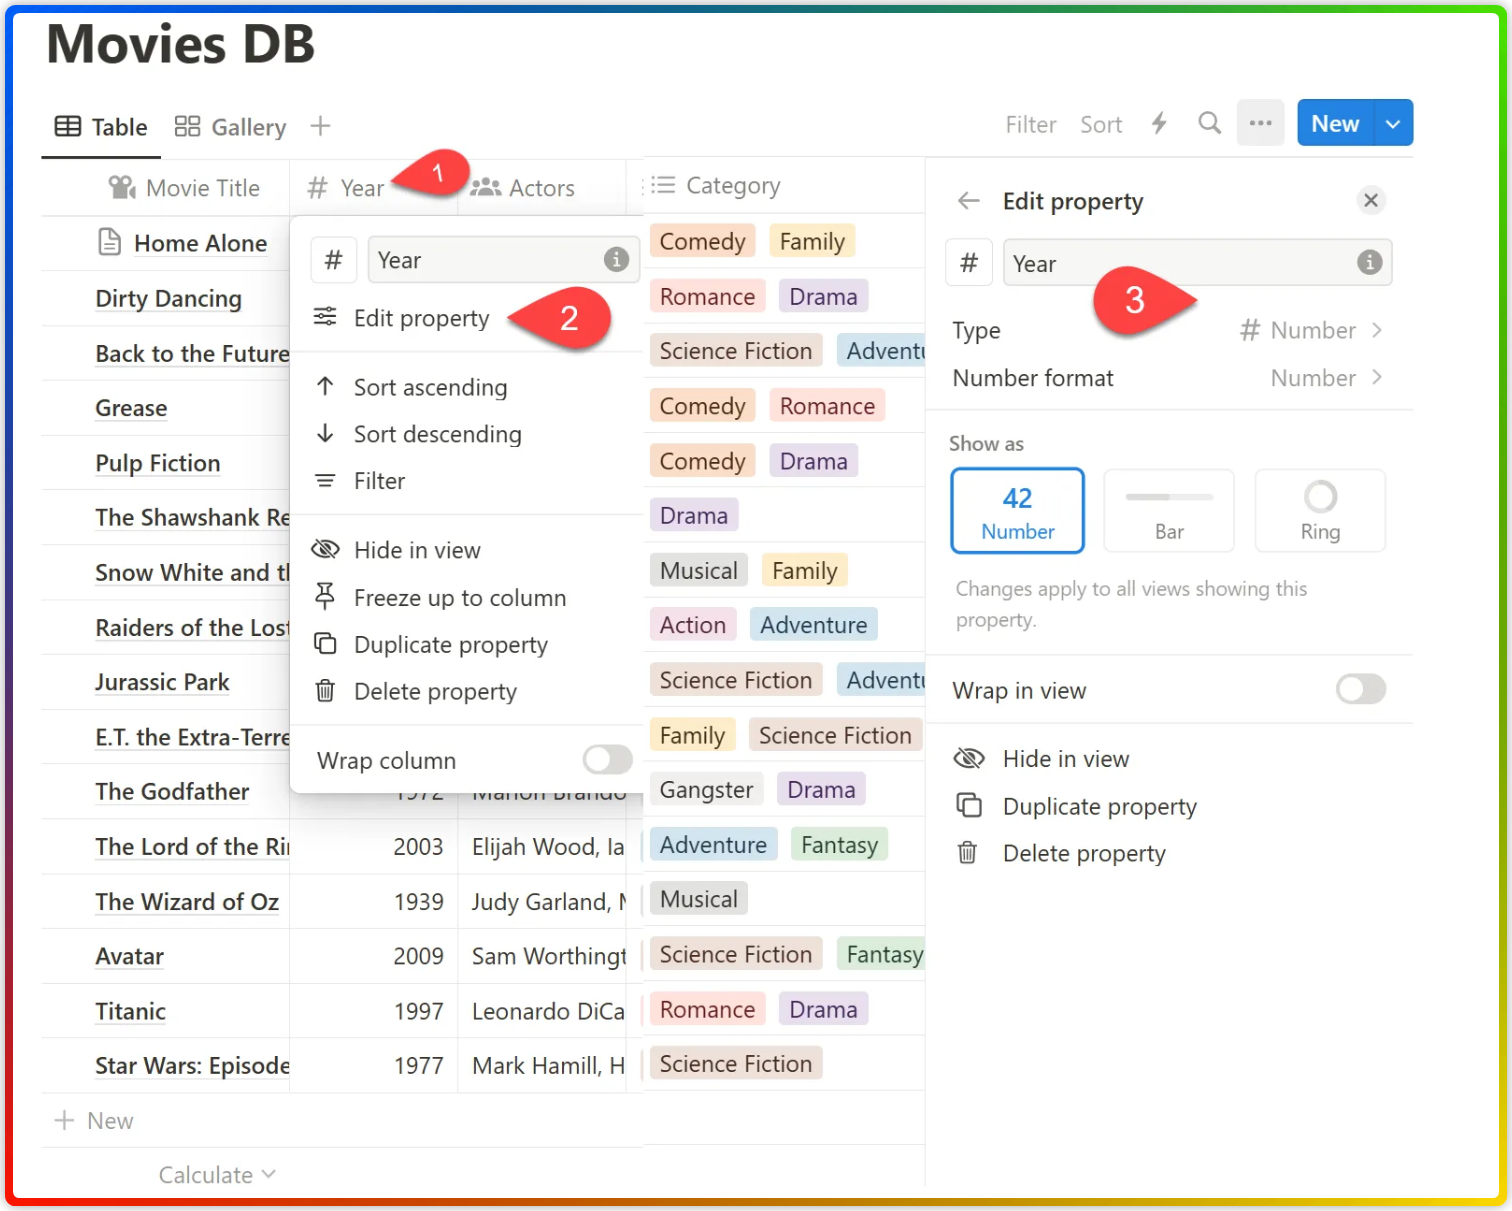Screen dimensions: 1512x1211
Task: Expand the Calculate dropdown at the bottom
Action: tap(216, 1174)
